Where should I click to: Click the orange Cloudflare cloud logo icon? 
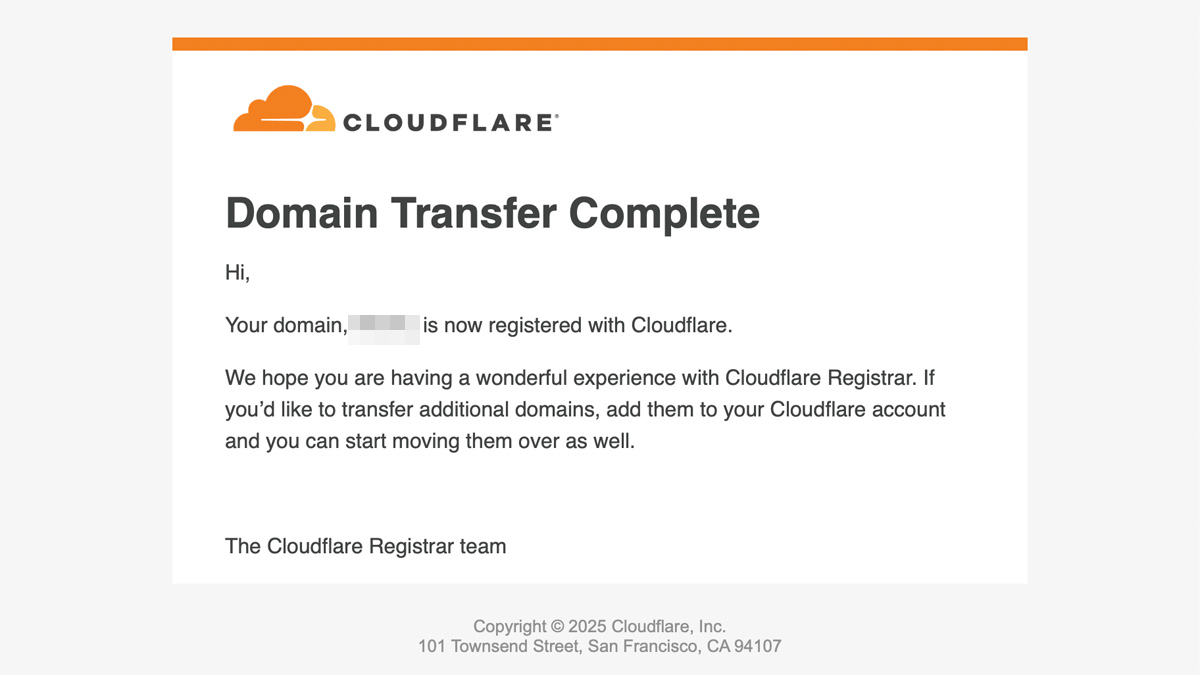284,109
